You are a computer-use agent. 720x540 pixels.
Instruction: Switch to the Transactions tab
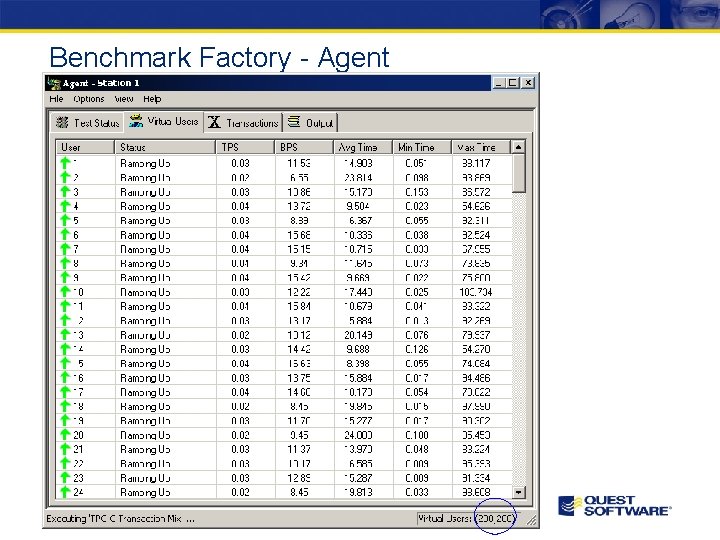243,123
